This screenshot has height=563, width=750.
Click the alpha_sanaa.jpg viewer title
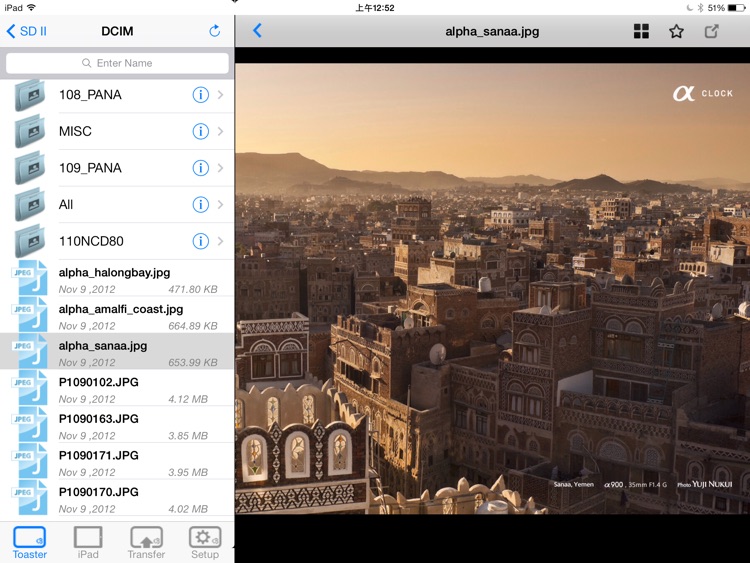[x=492, y=32]
